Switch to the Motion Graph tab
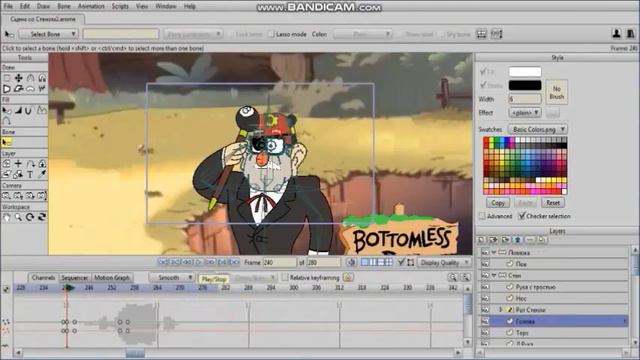The height and width of the screenshot is (360, 640). coord(111,278)
